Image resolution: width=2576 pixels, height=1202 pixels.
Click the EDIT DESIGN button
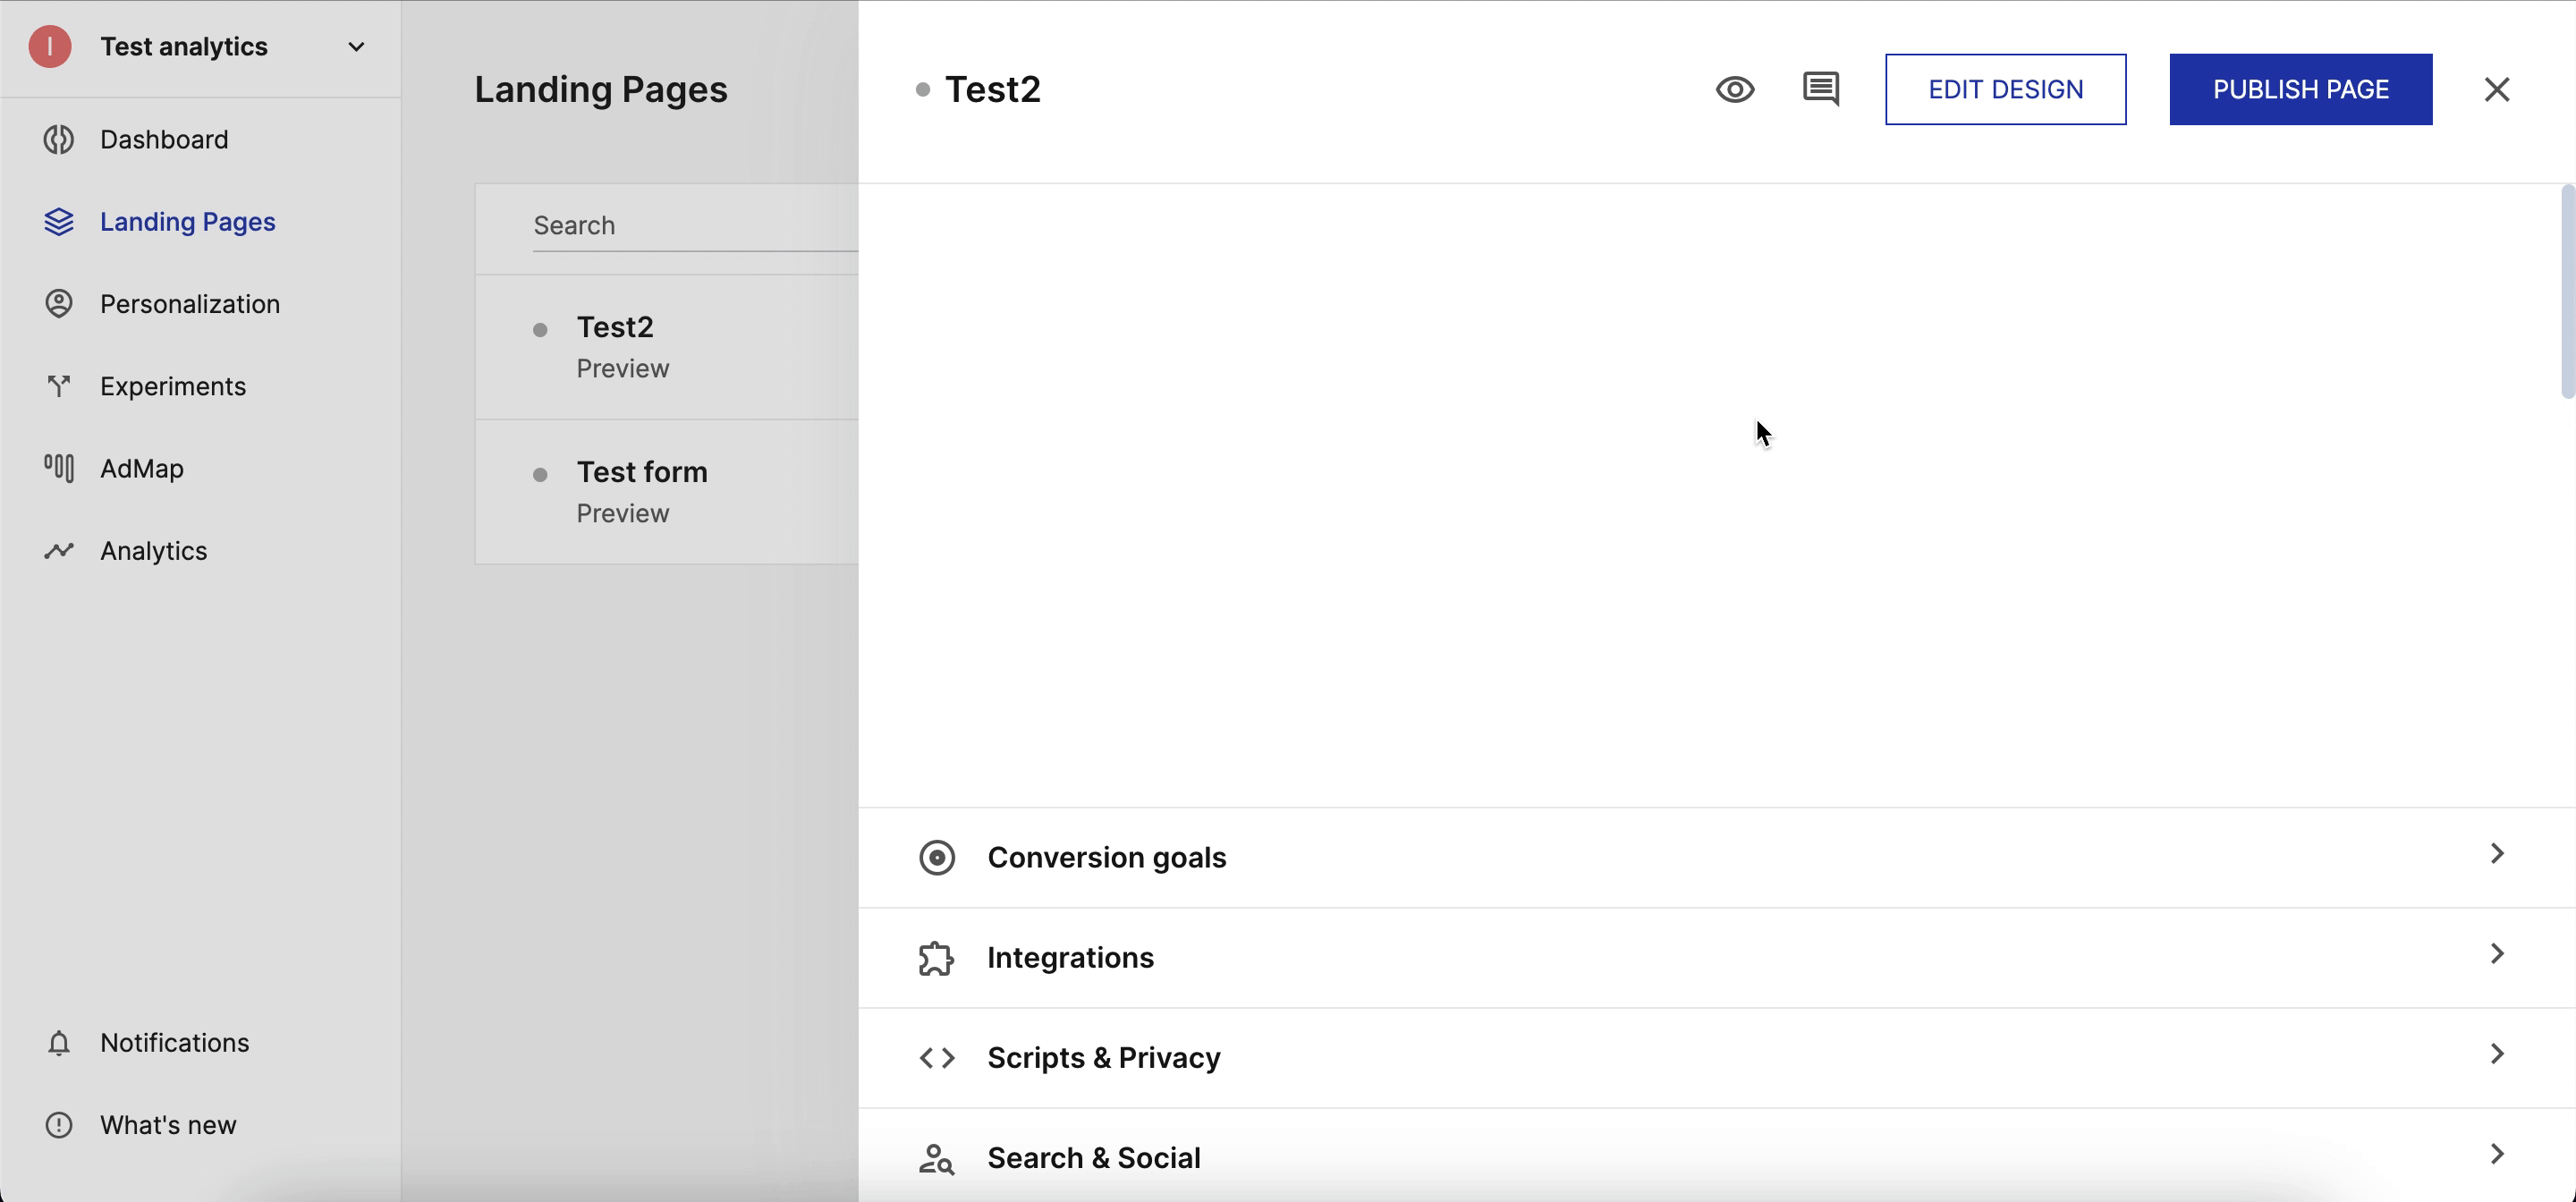pos(2005,89)
